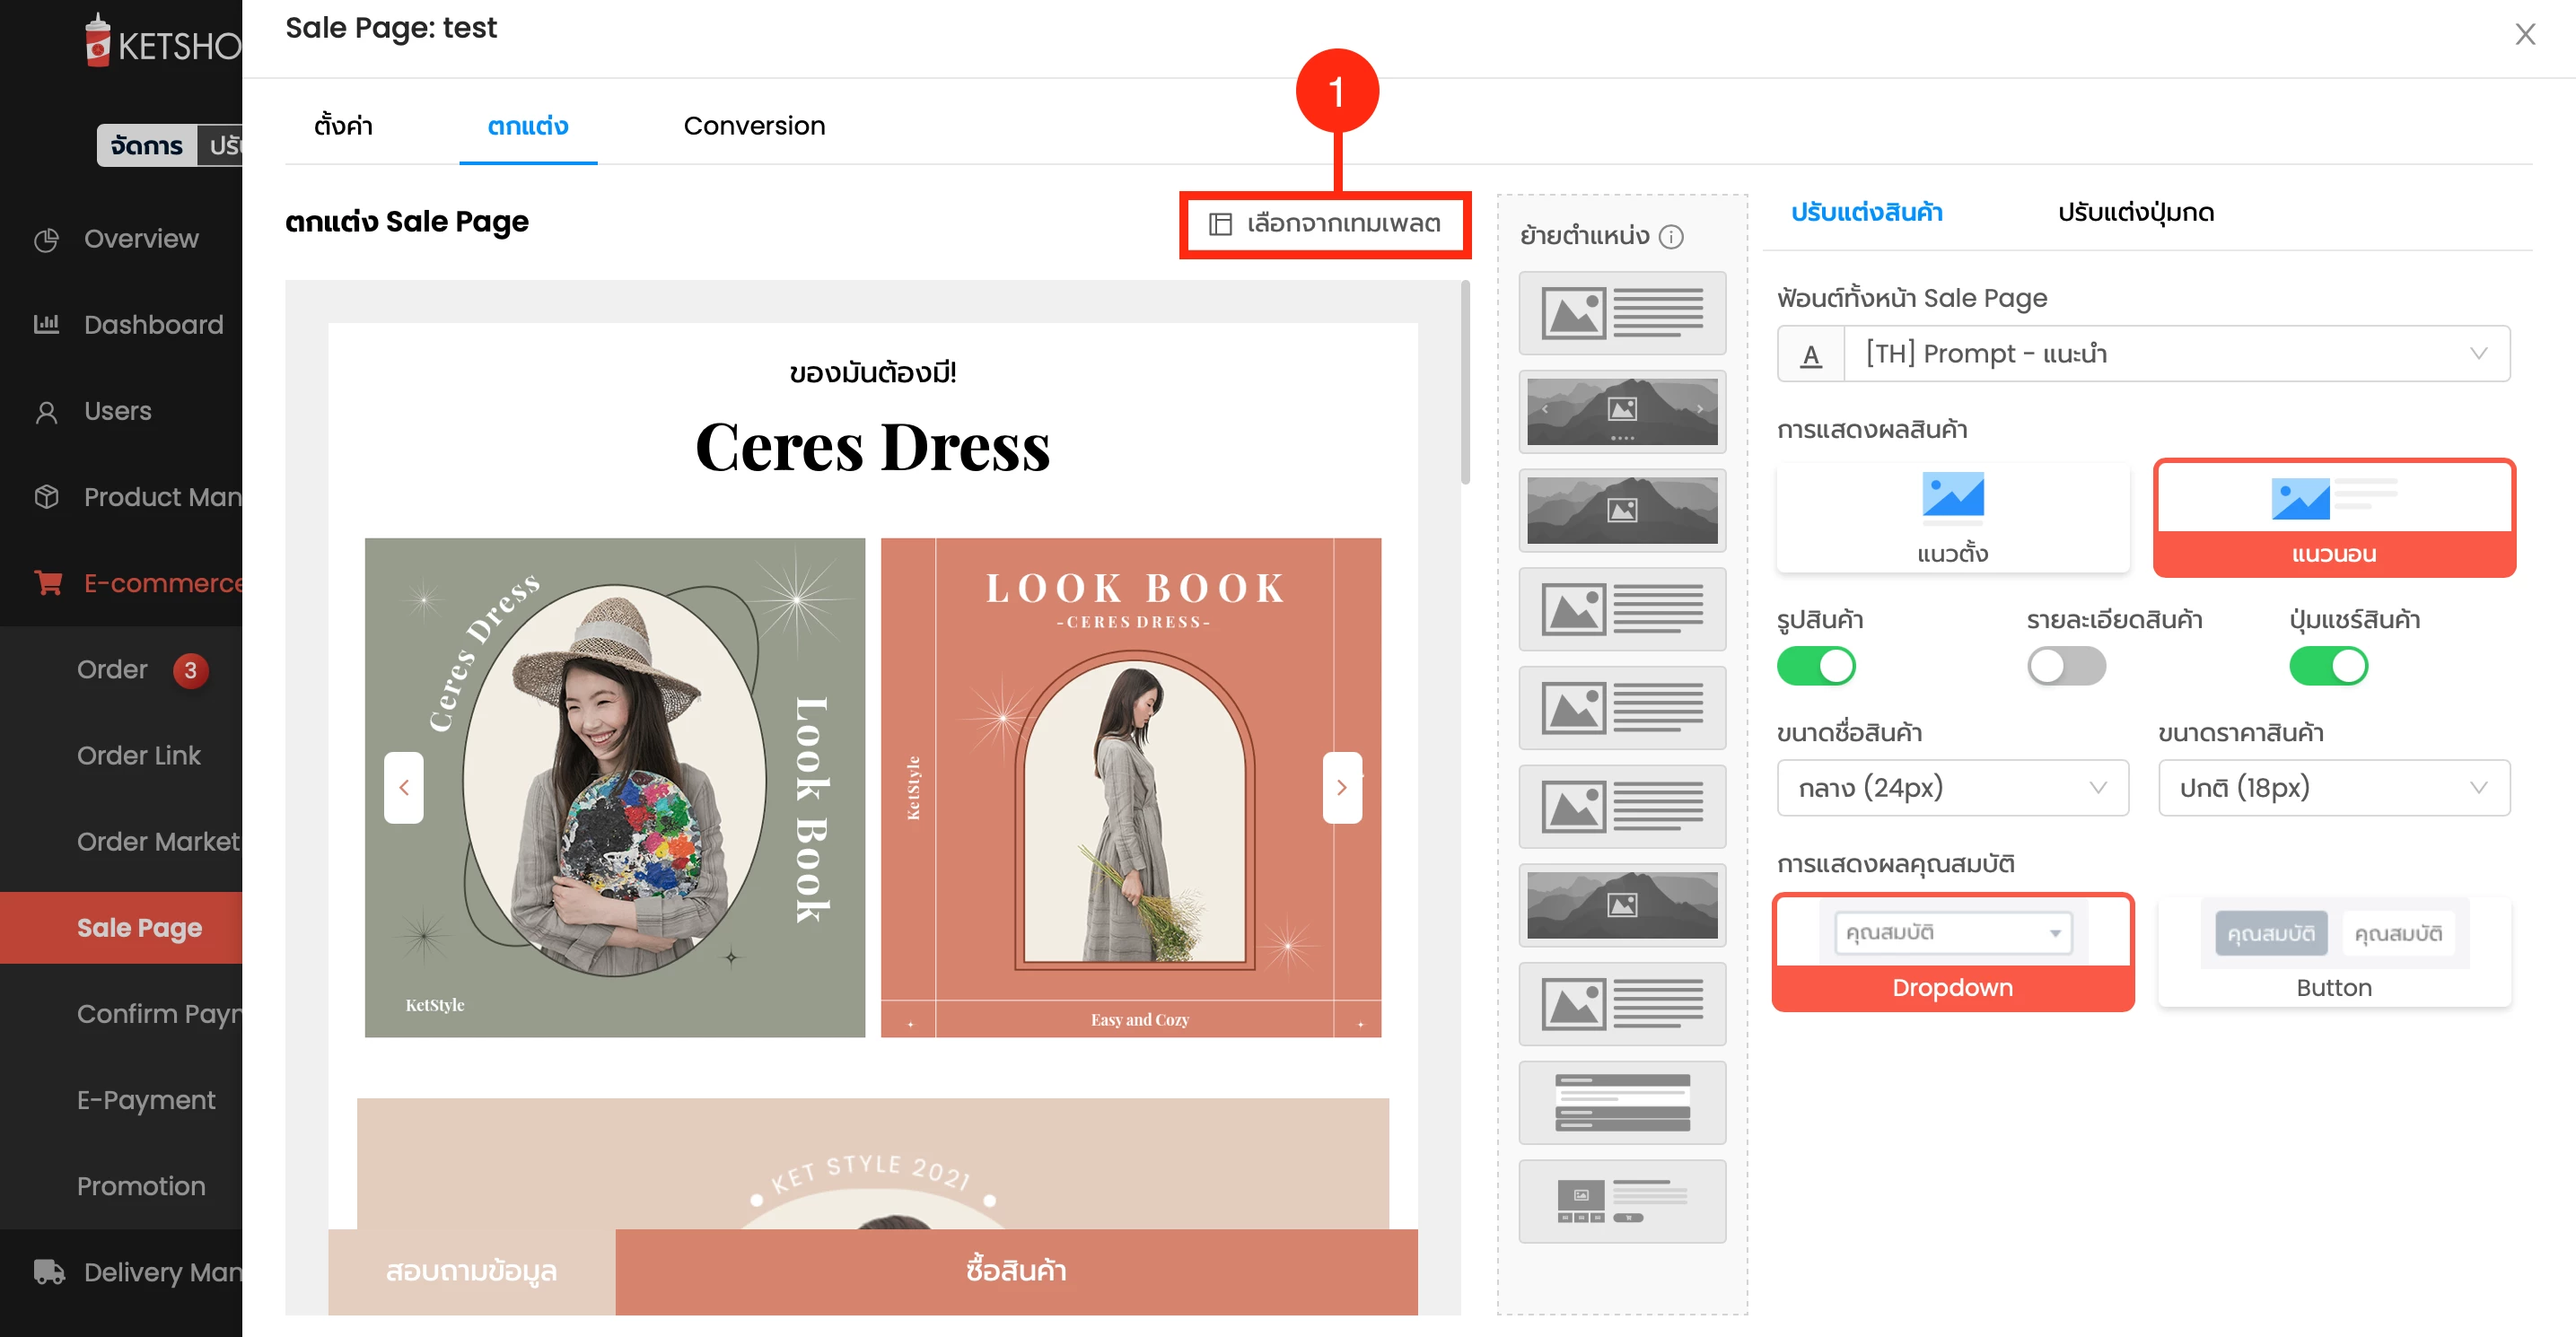Toggle the รายละเอียดสินค้า switch
The image size is (2576, 1337).
click(2066, 666)
